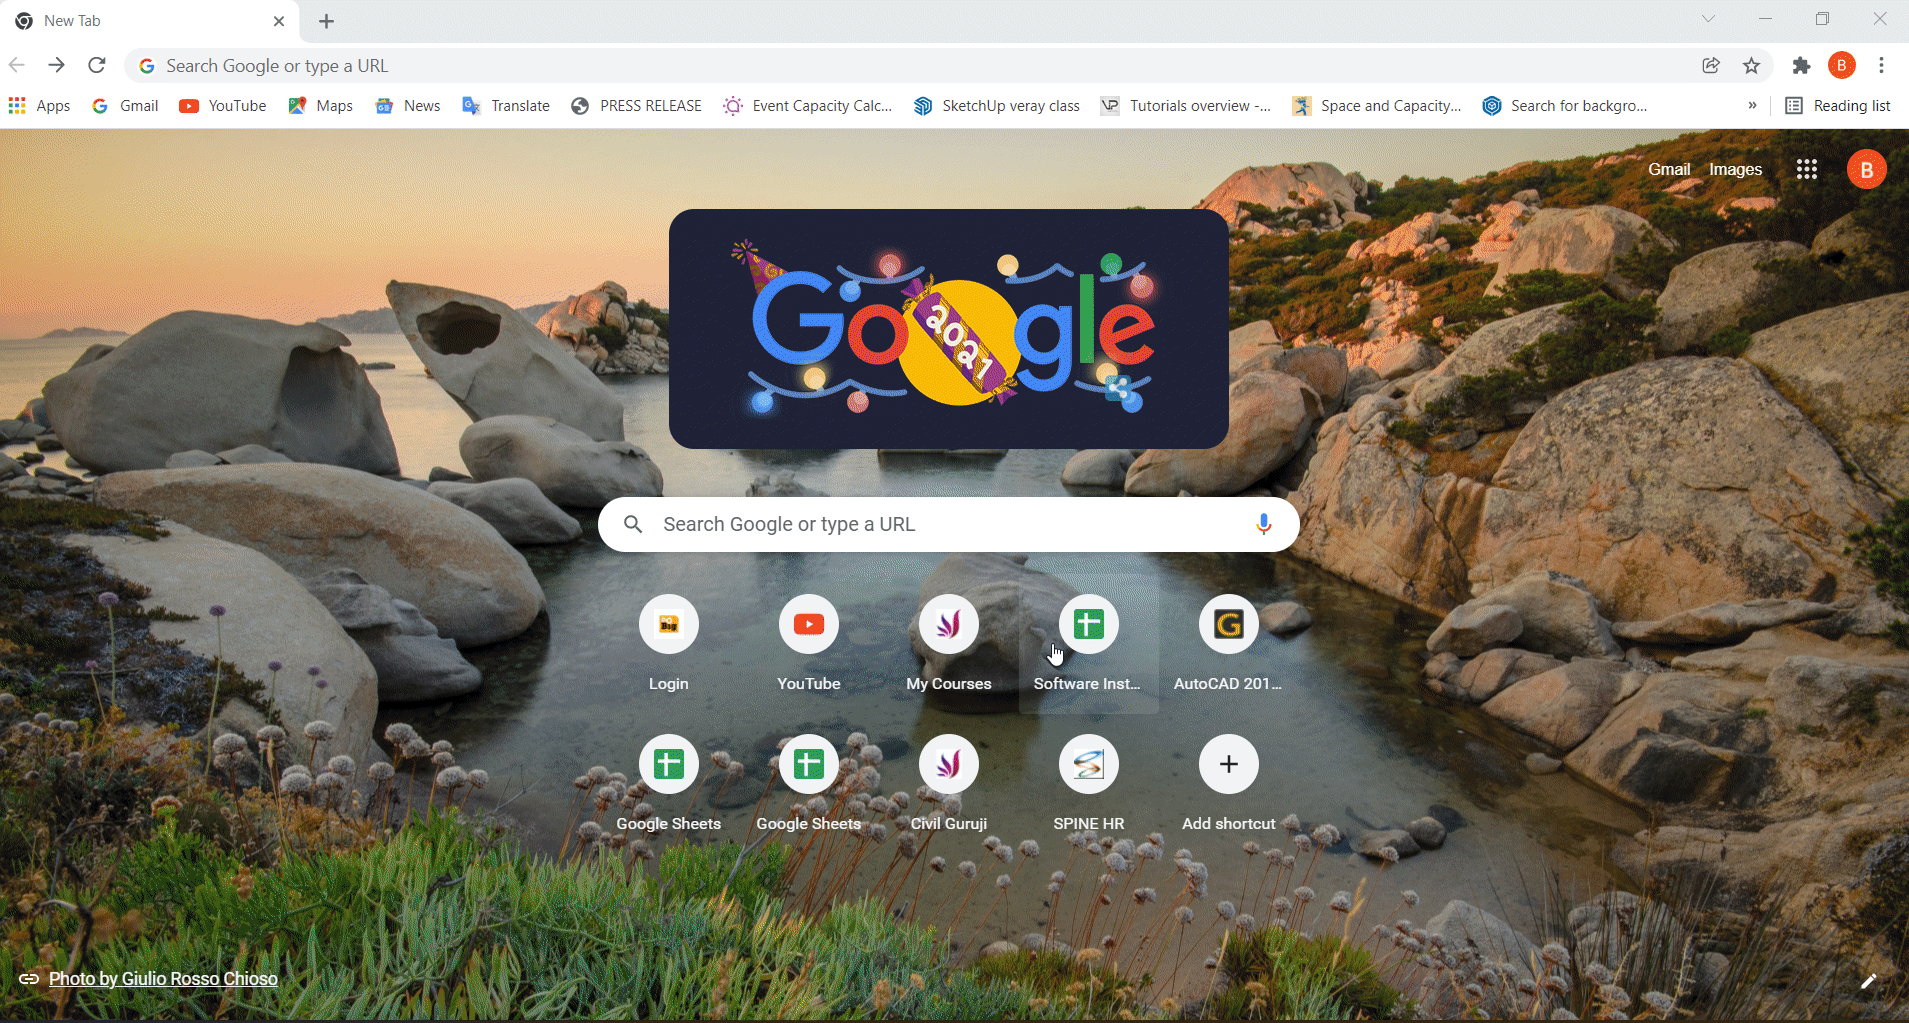The image size is (1909, 1023).
Task: Open the Civil Guruji shortcut
Action: point(949,784)
